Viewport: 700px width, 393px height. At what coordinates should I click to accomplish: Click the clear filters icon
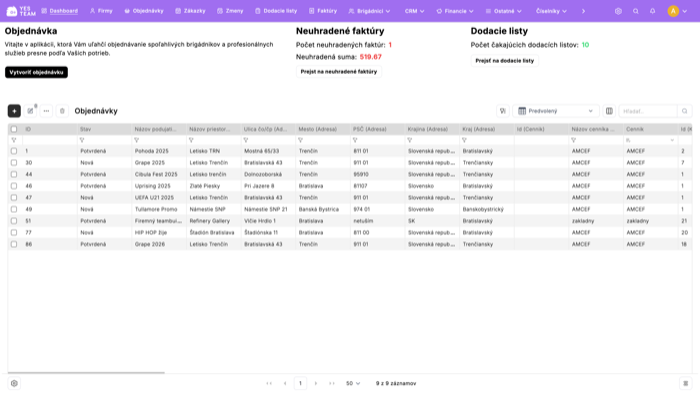pos(503,111)
